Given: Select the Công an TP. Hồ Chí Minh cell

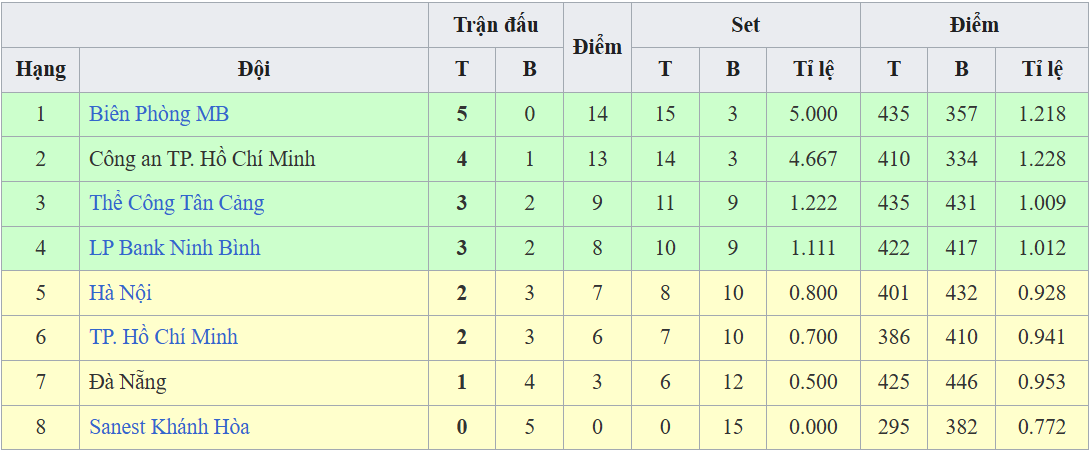Looking at the screenshot, I should [x=202, y=159].
